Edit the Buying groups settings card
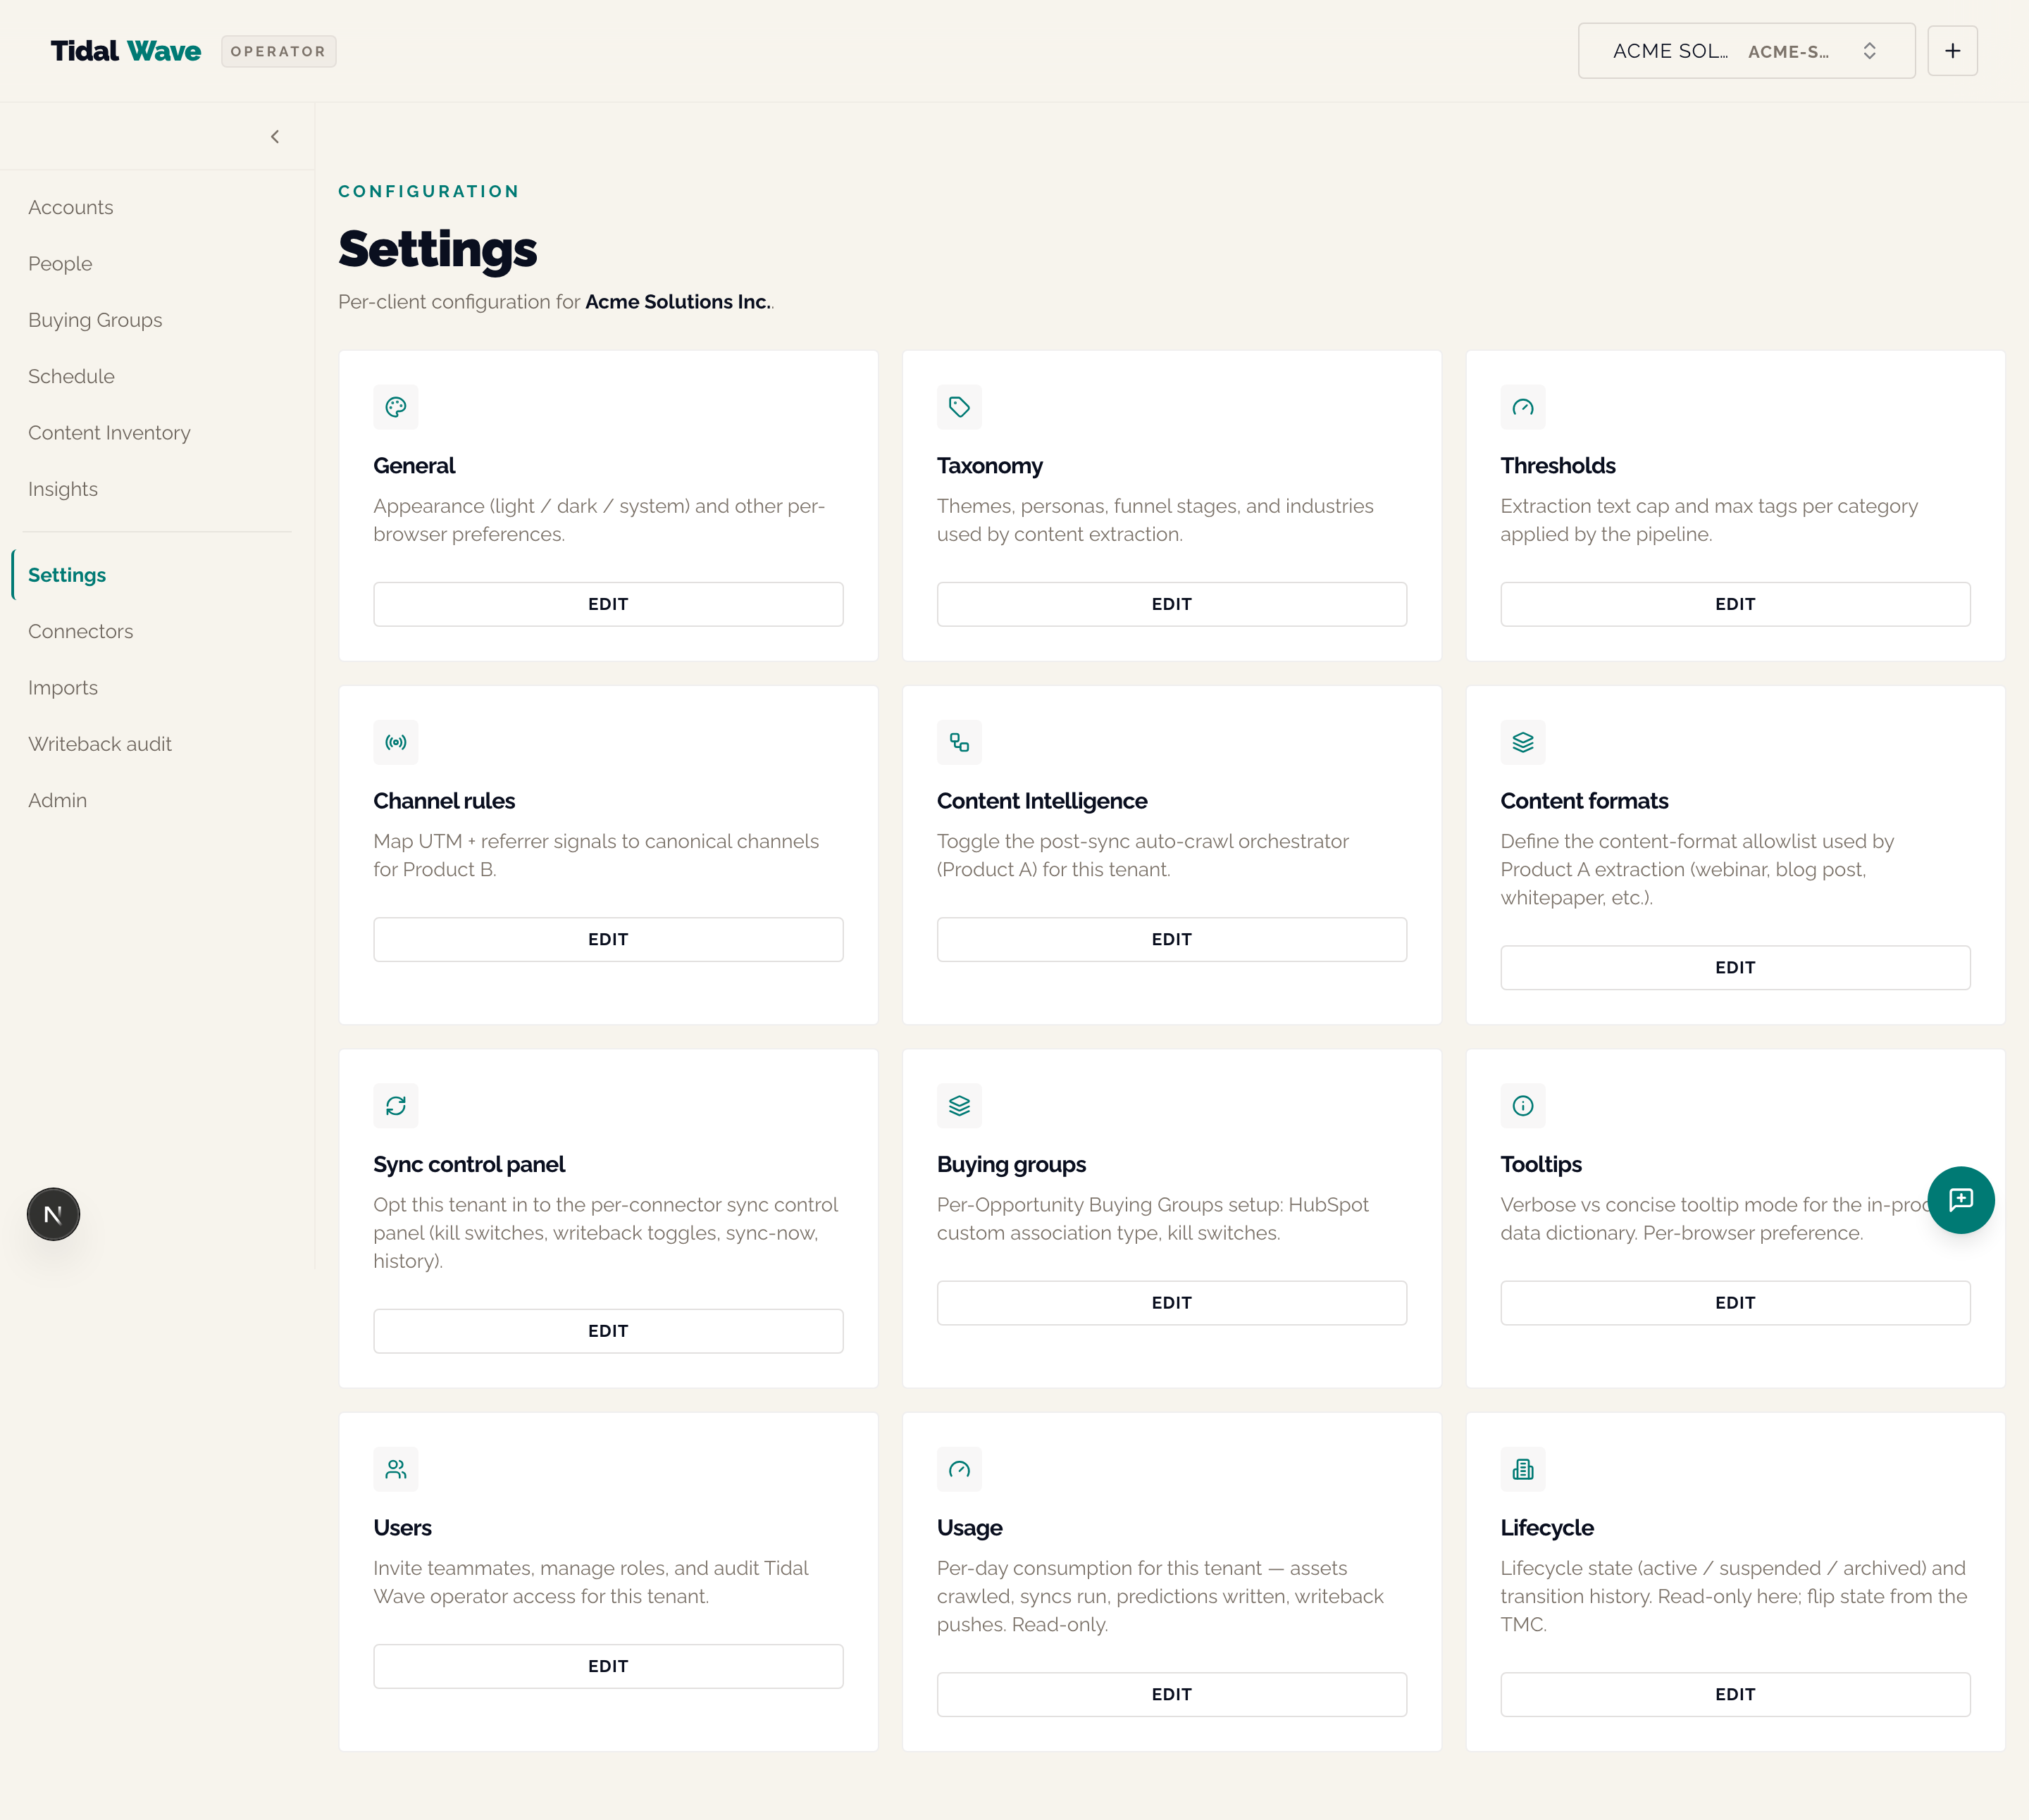 [1172, 1303]
